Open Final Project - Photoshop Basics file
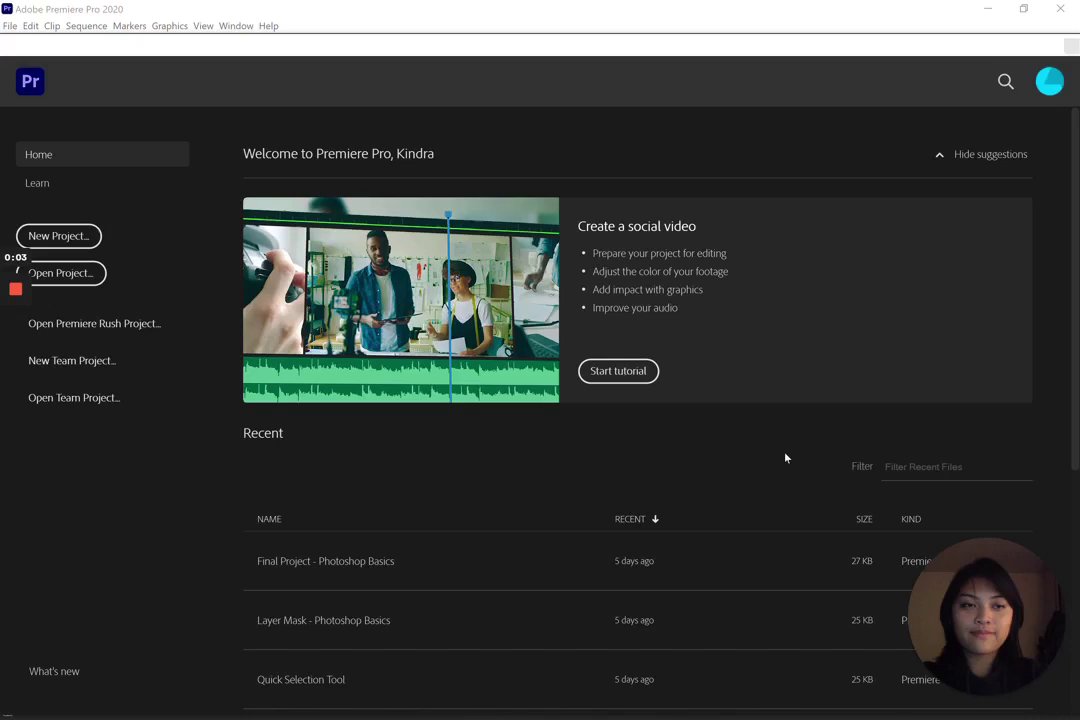 point(325,561)
